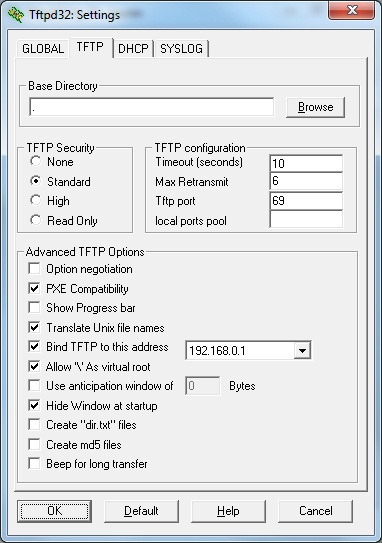Select None TFTP security option
The height and width of the screenshot is (543, 382).
click(35, 161)
